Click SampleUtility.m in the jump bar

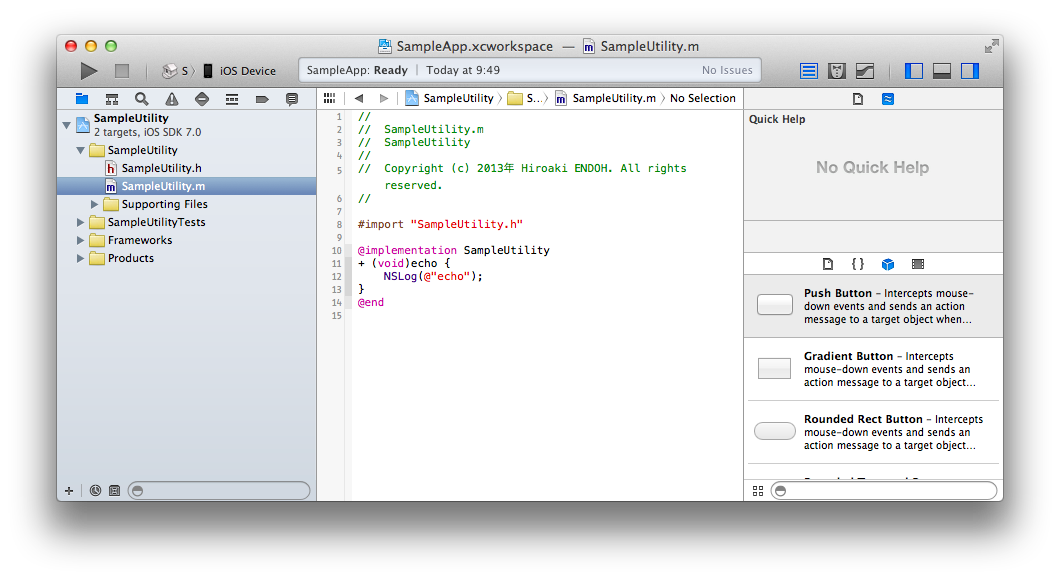pyautogui.click(x=613, y=98)
